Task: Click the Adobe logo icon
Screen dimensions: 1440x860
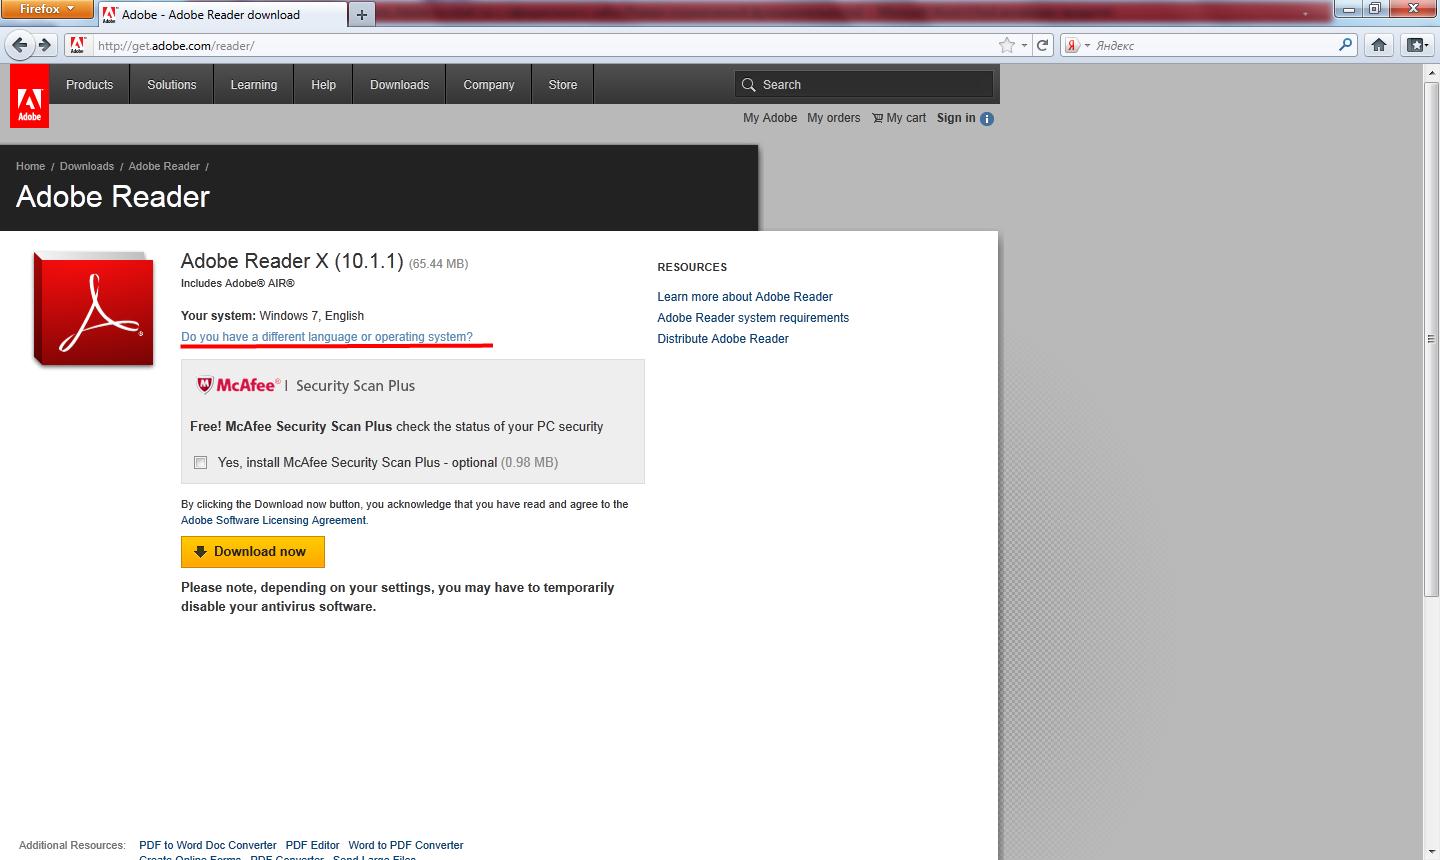Action: point(29,97)
